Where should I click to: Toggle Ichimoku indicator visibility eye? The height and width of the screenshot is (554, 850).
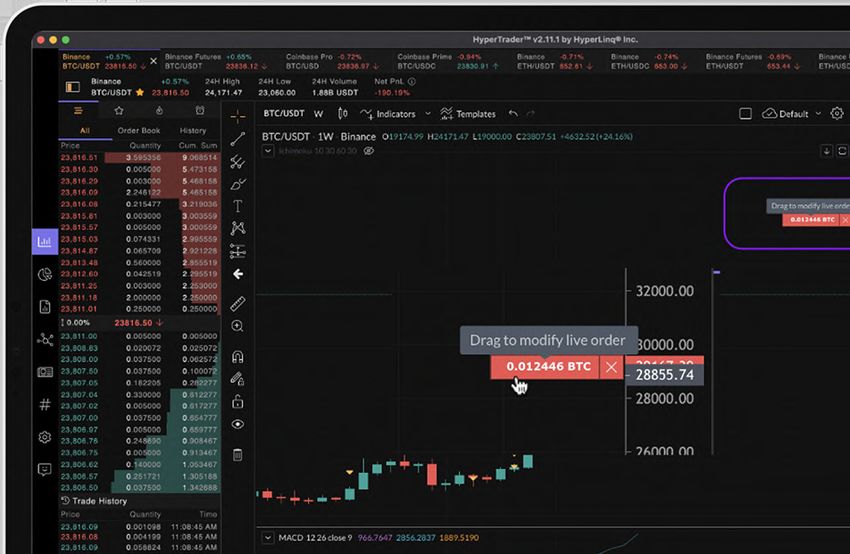pyautogui.click(x=369, y=151)
